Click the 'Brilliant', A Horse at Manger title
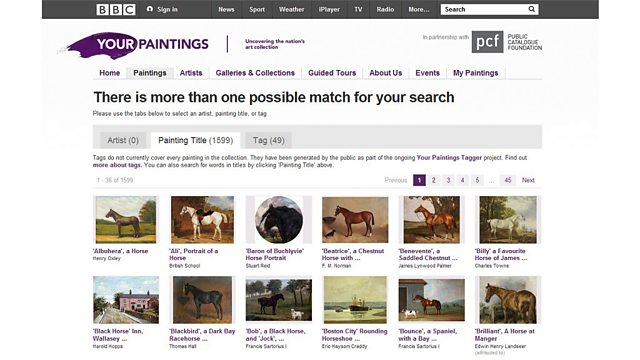The image size is (640, 360). (x=504, y=335)
